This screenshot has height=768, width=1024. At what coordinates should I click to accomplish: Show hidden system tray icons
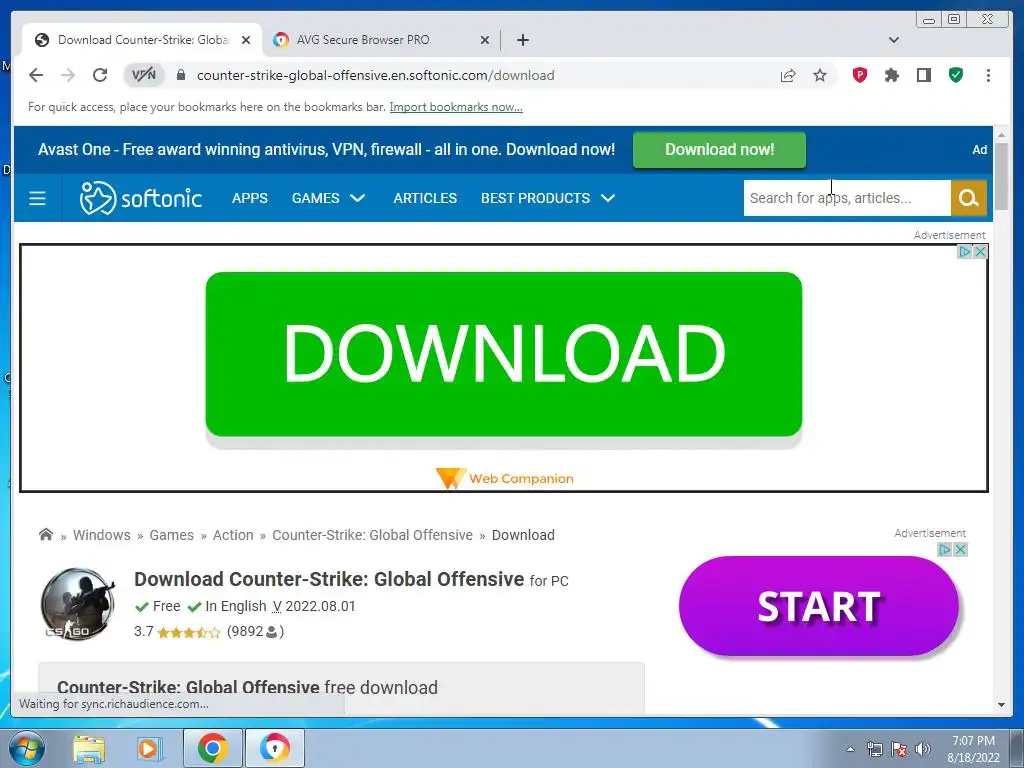tap(850, 749)
